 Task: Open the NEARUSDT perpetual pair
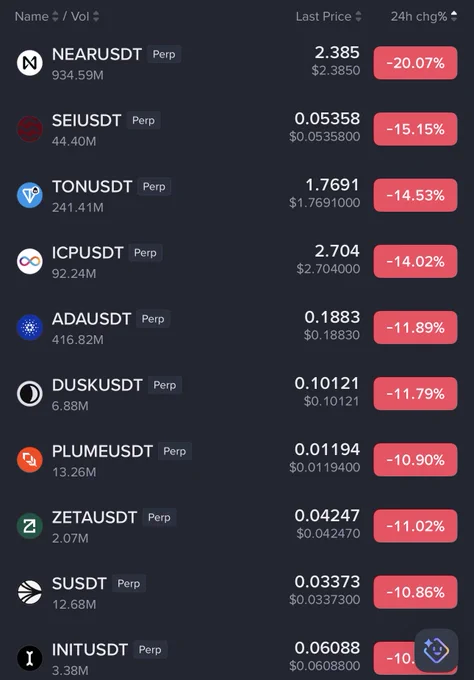click(x=237, y=63)
